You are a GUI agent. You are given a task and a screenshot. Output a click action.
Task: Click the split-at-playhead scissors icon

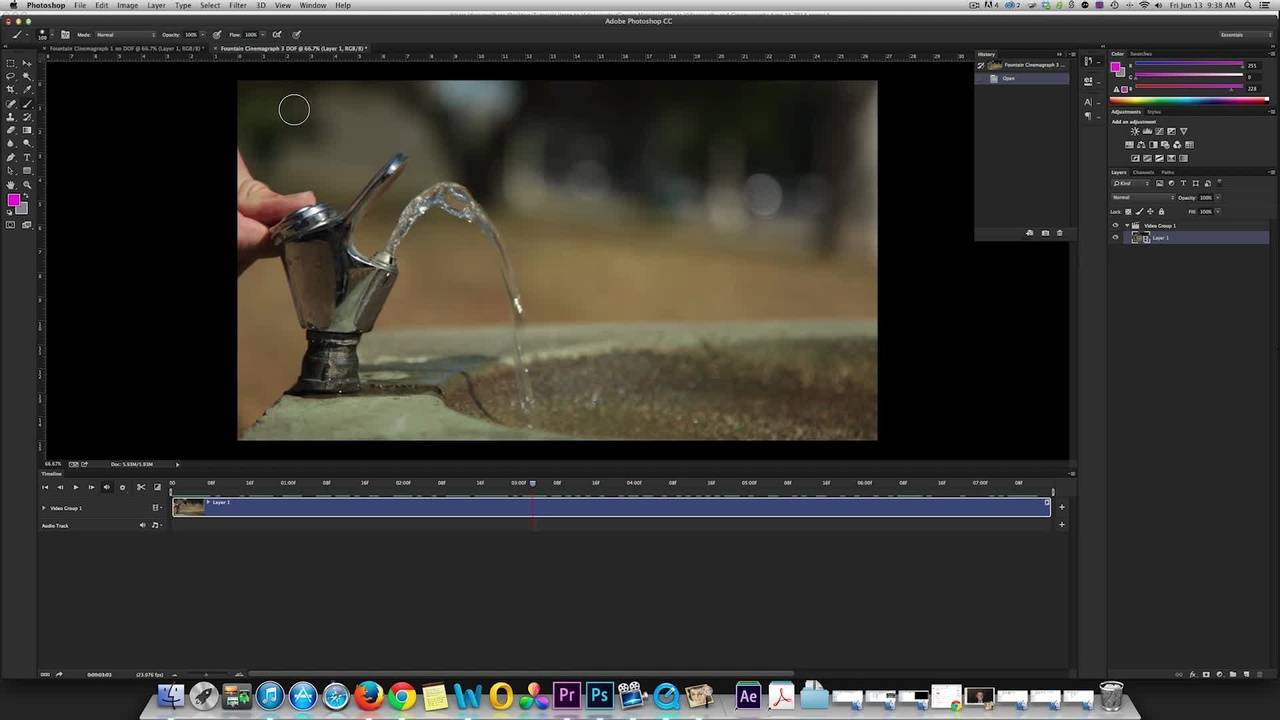(141, 487)
